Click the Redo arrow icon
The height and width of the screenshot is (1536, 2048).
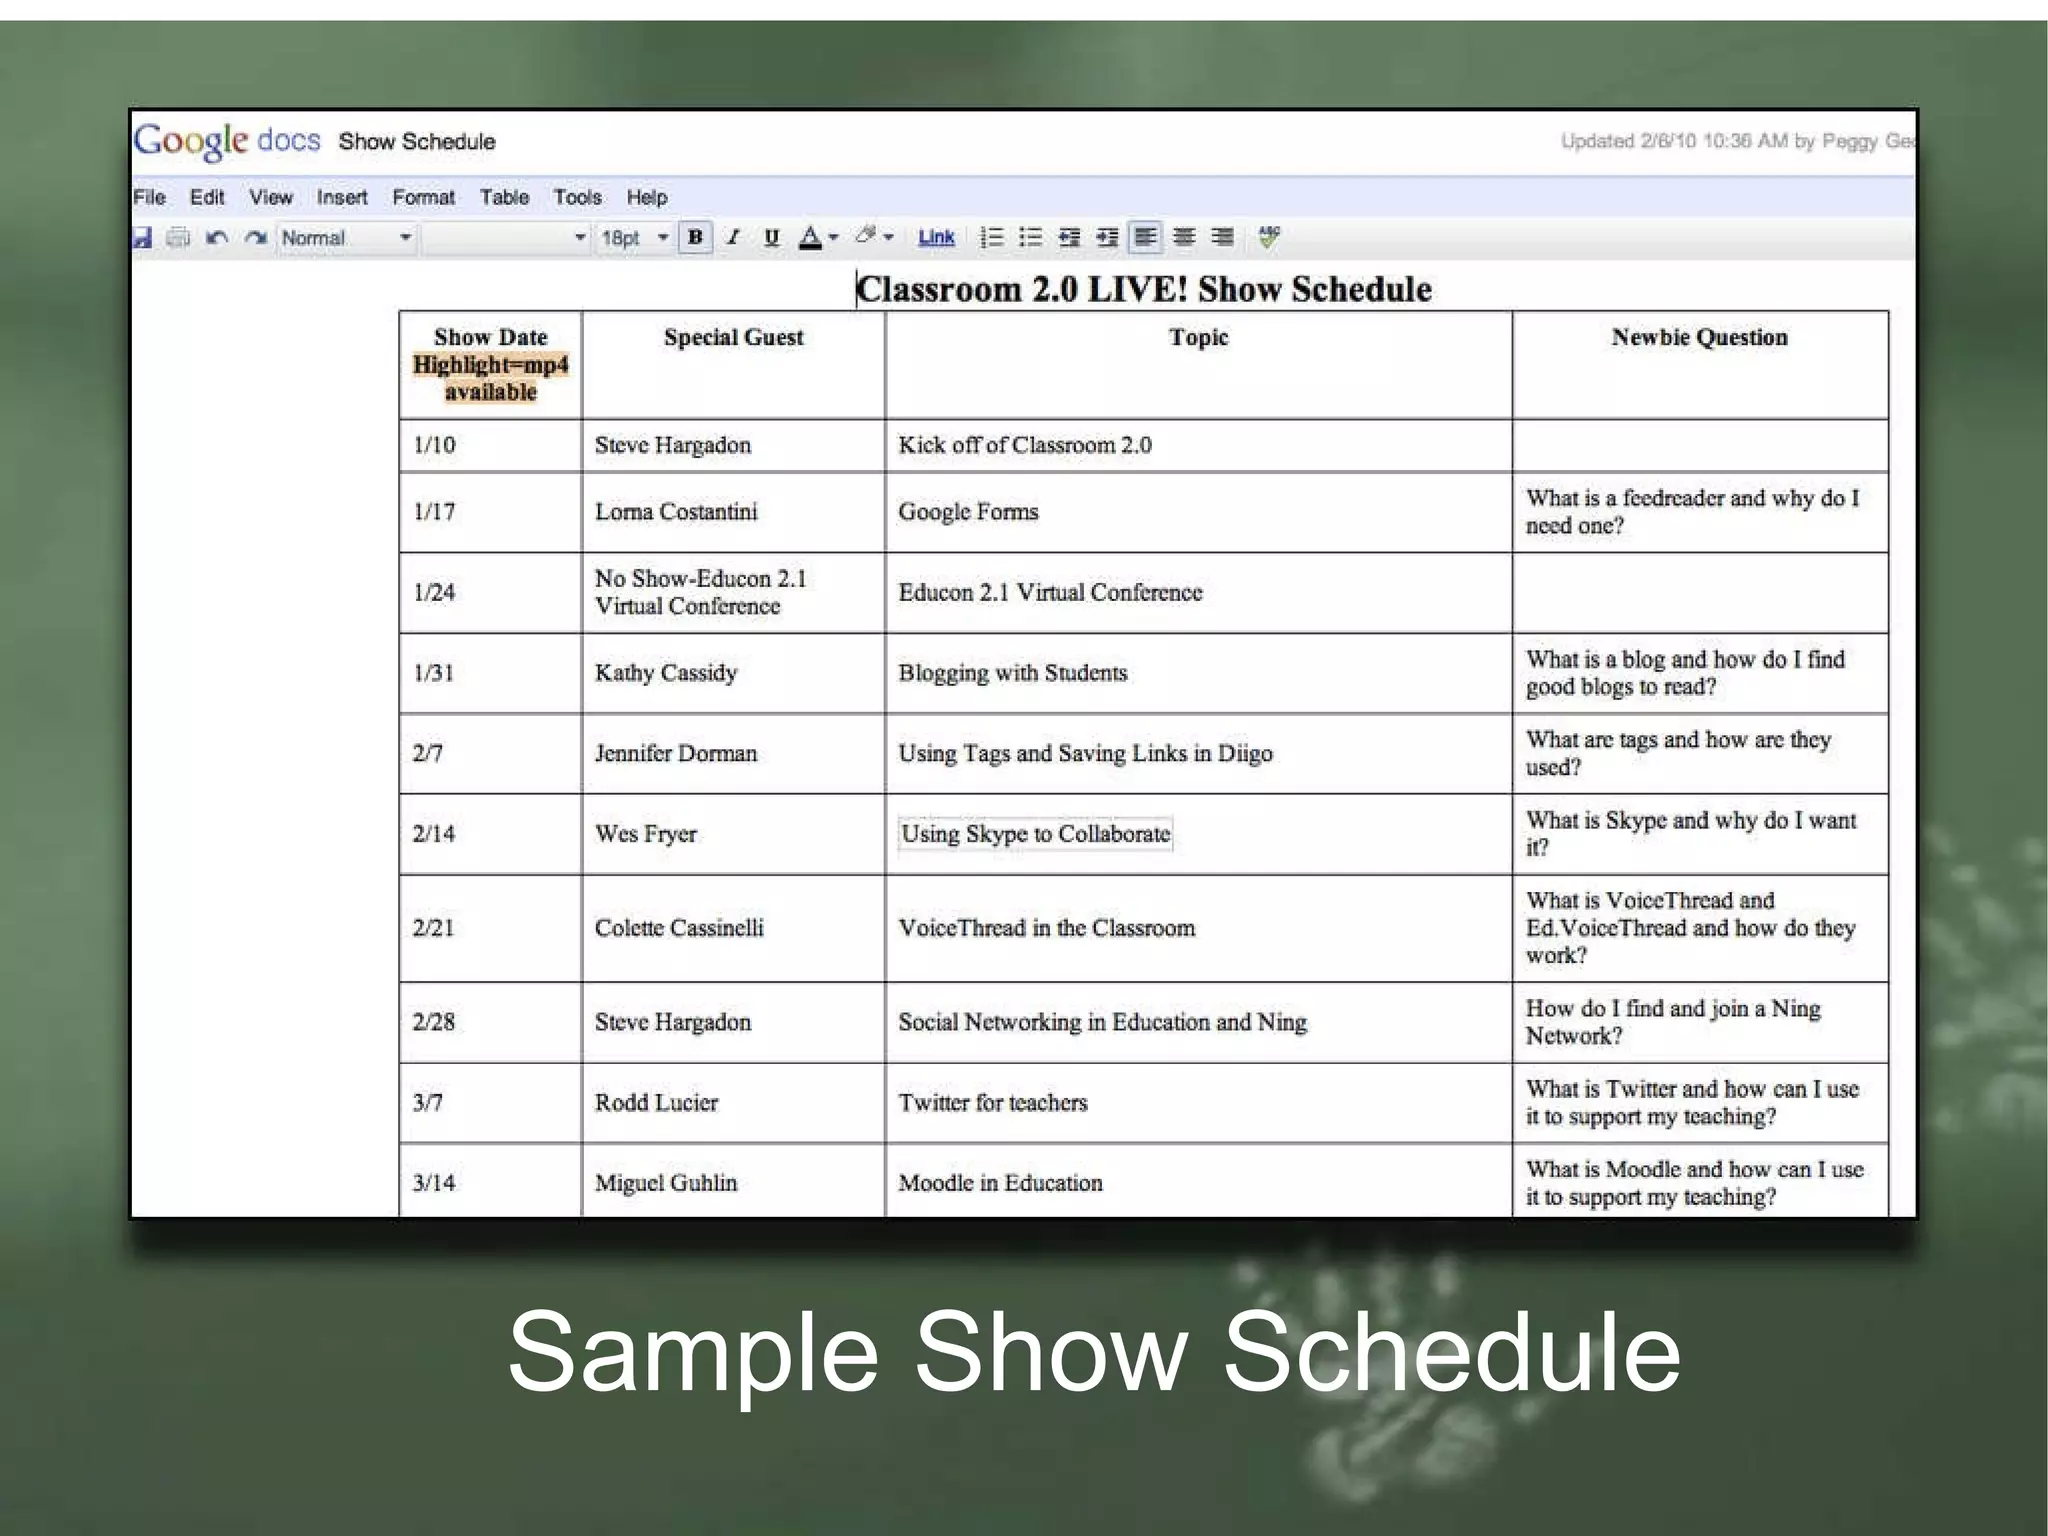[255, 238]
